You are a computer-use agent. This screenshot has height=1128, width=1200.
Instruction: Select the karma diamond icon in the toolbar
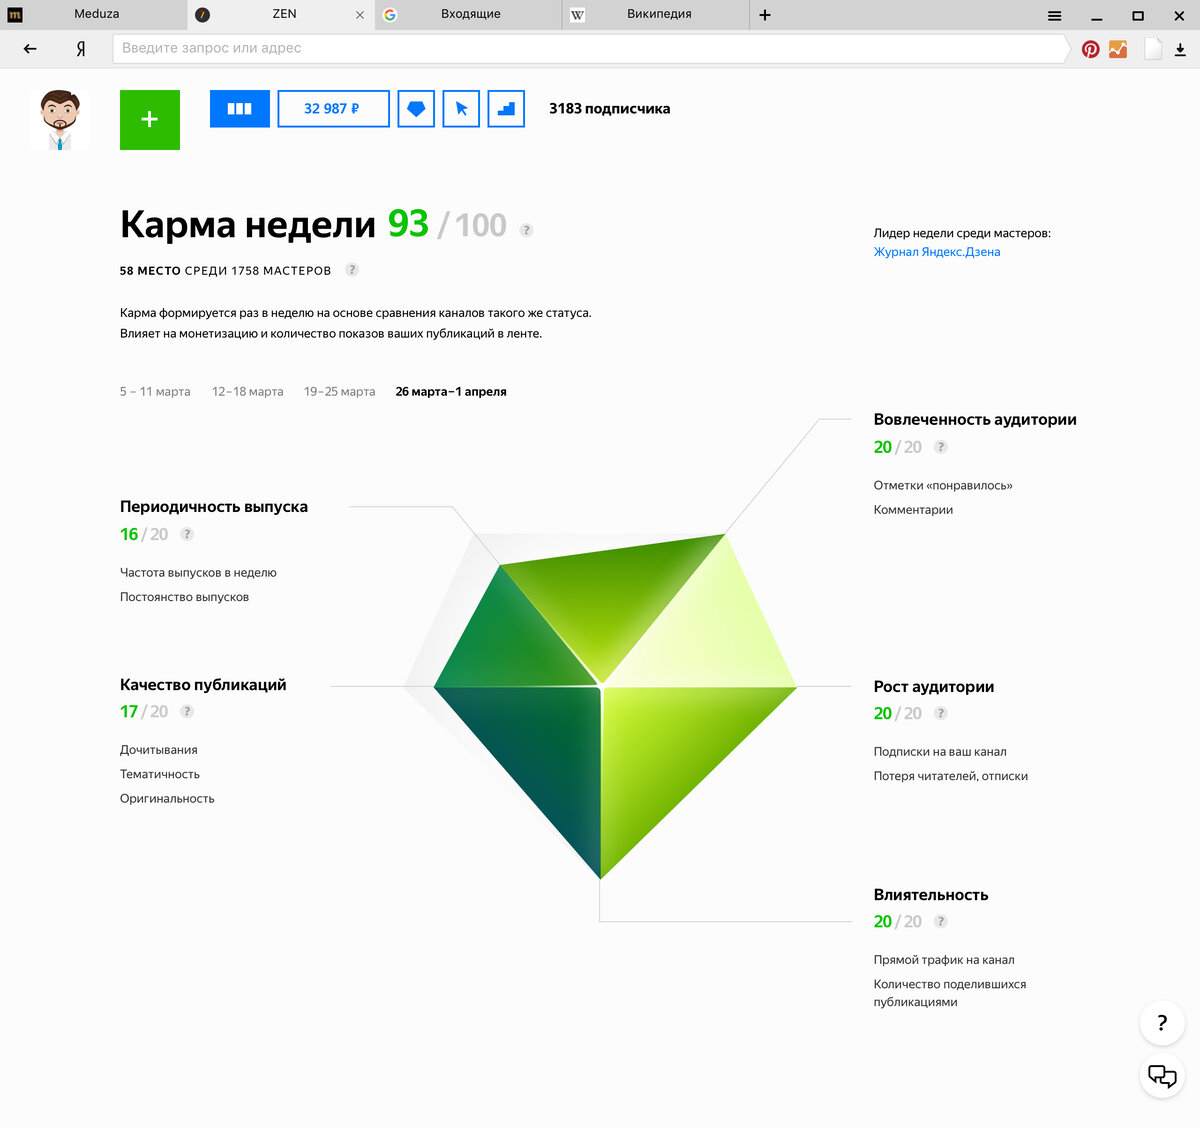pyautogui.click(x=415, y=108)
